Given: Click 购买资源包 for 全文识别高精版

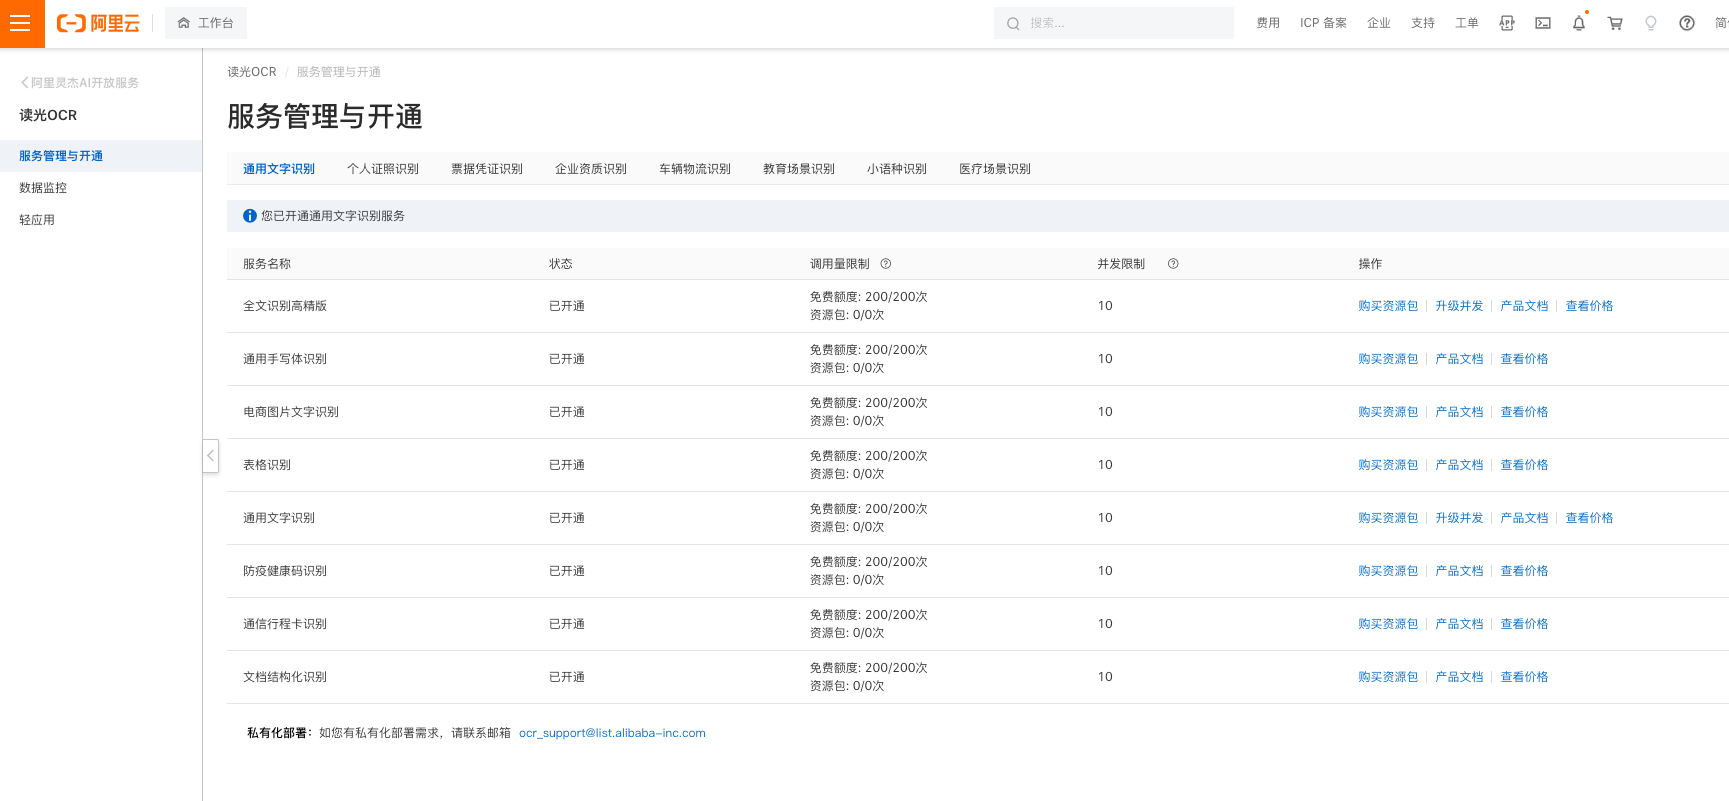Looking at the screenshot, I should [x=1388, y=306].
